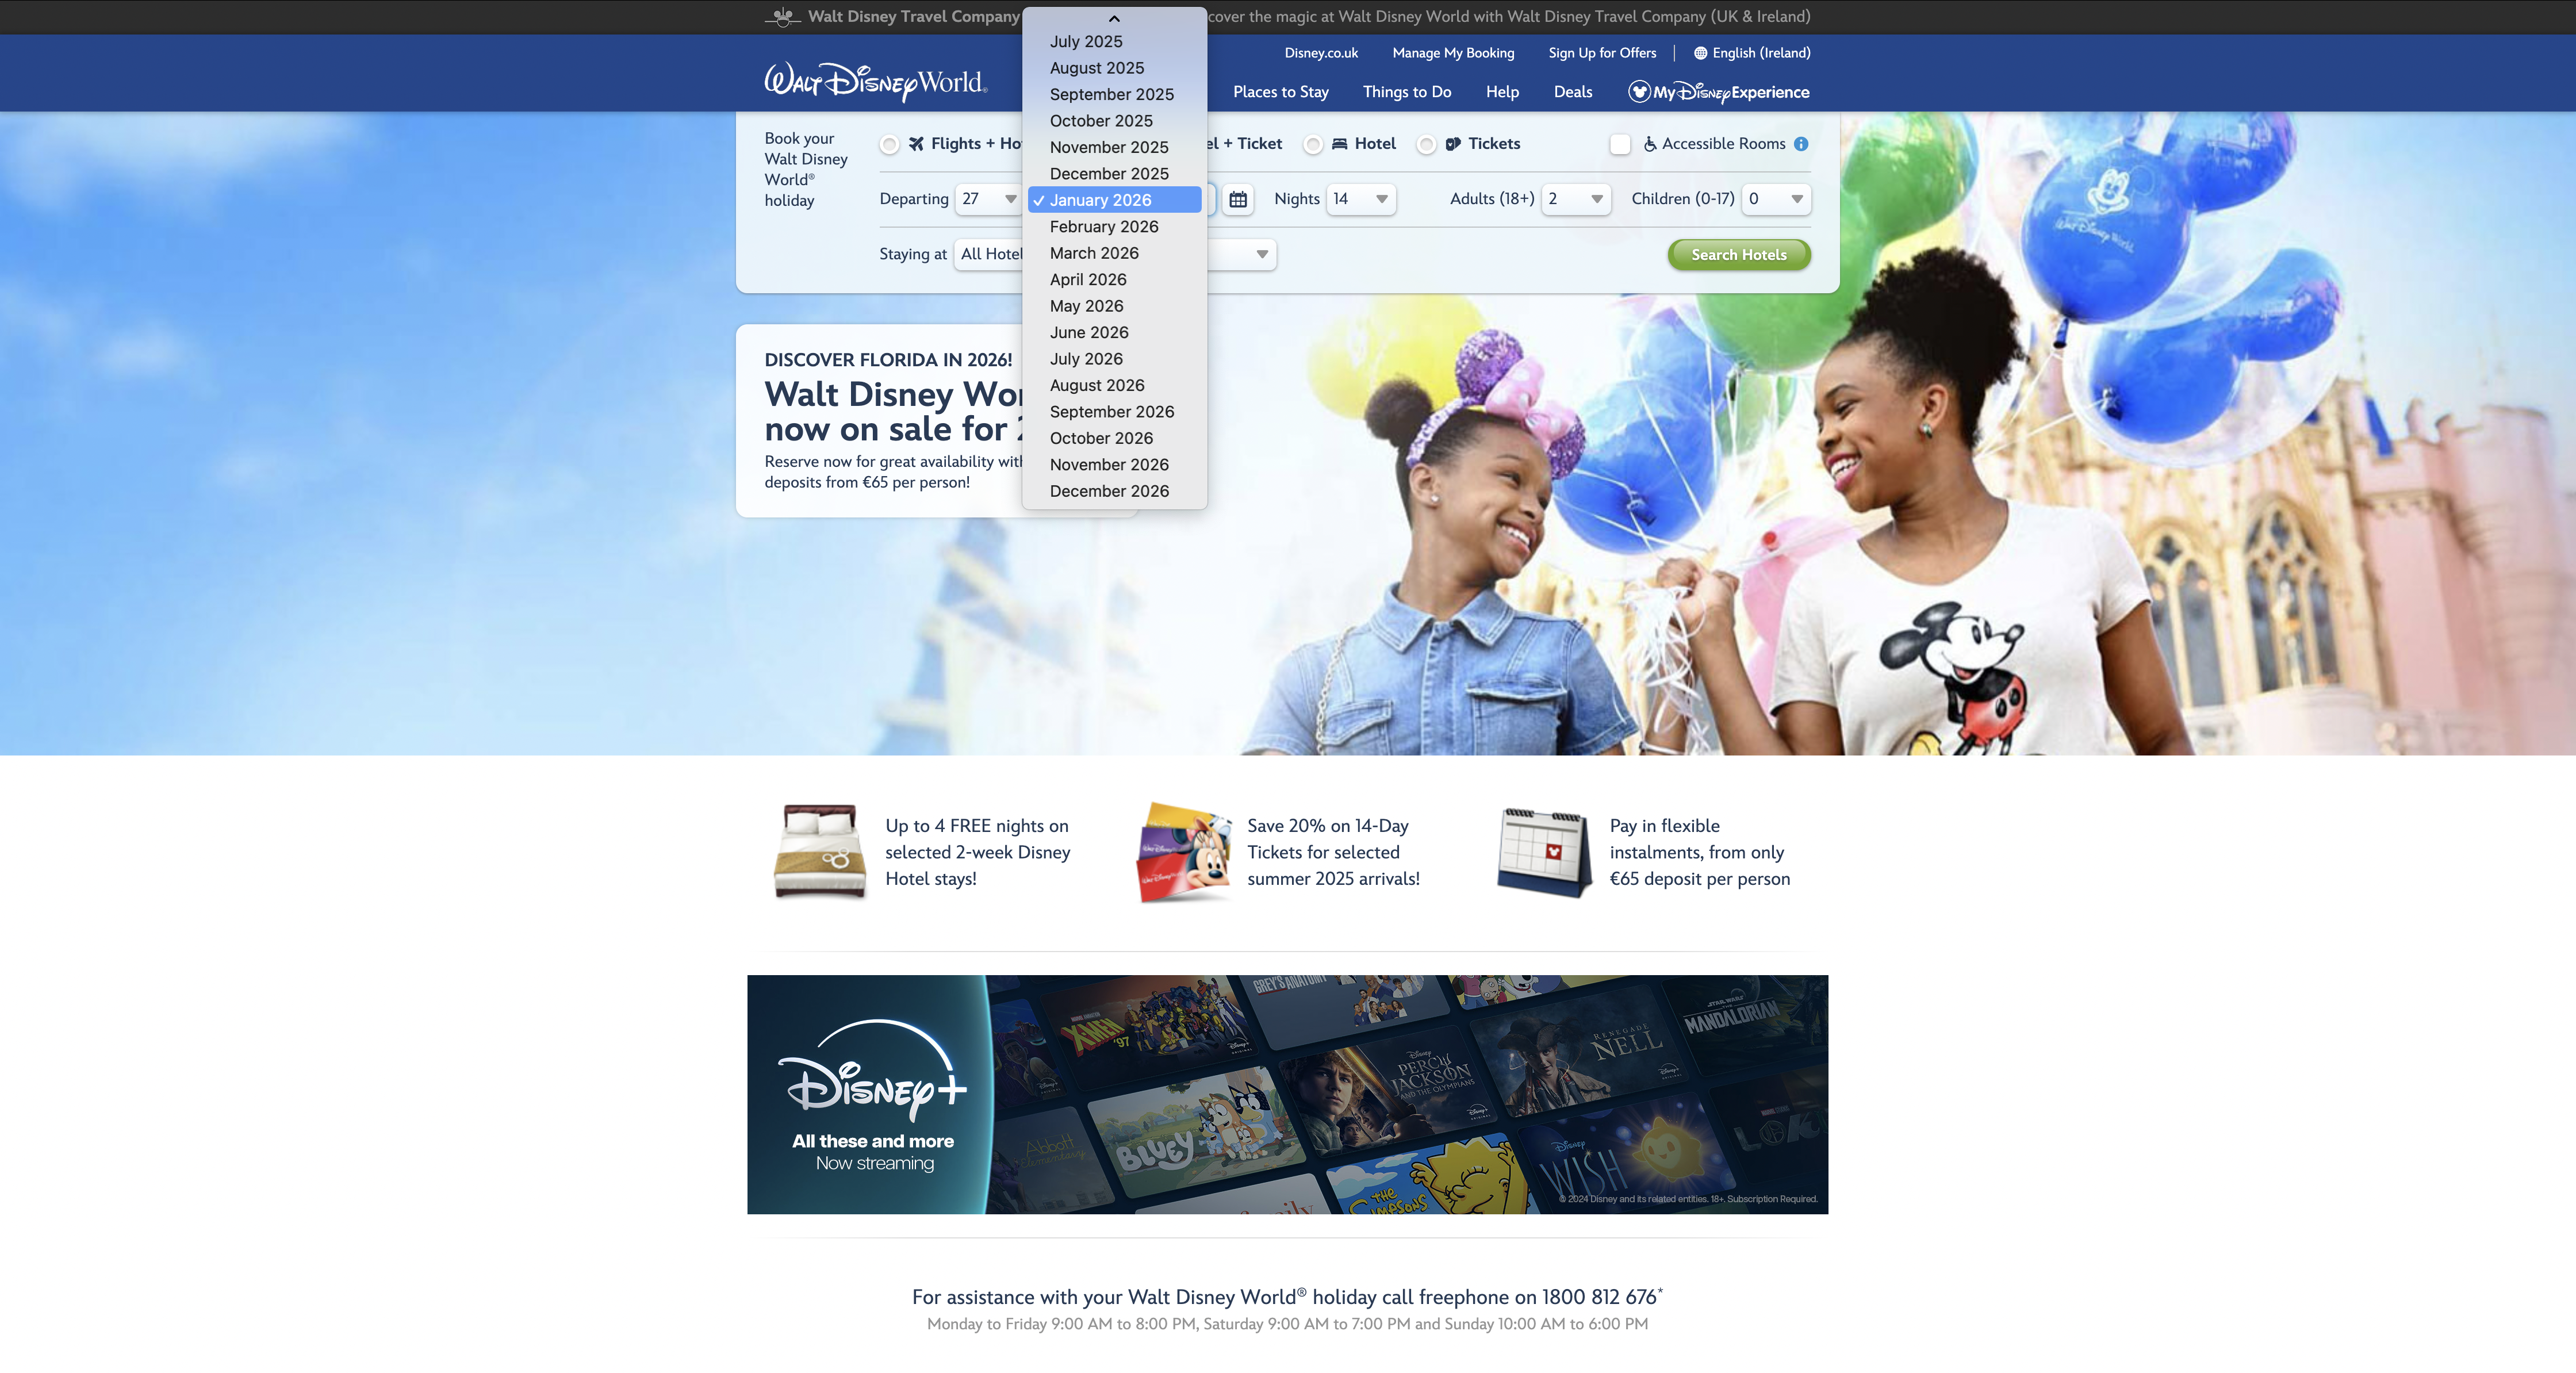Select the checked January 2026 option
Screen dimensions: 2576x1373
point(1114,200)
